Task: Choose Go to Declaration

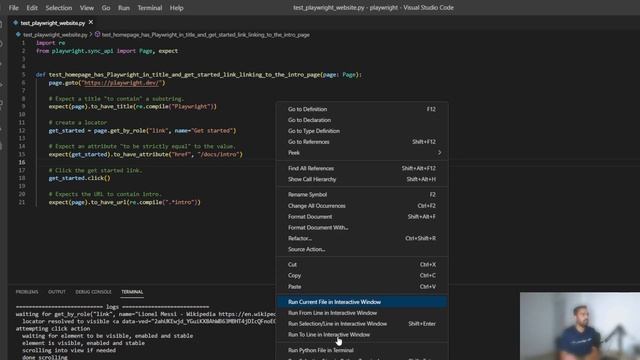Action: coord(362,120)
